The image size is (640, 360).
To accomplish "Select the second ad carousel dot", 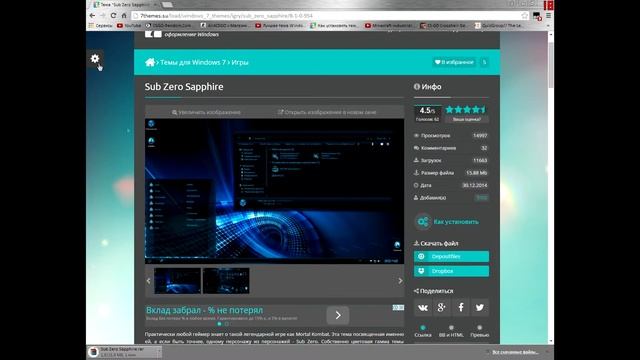I will pyautogui.click(x=227, y=324).
